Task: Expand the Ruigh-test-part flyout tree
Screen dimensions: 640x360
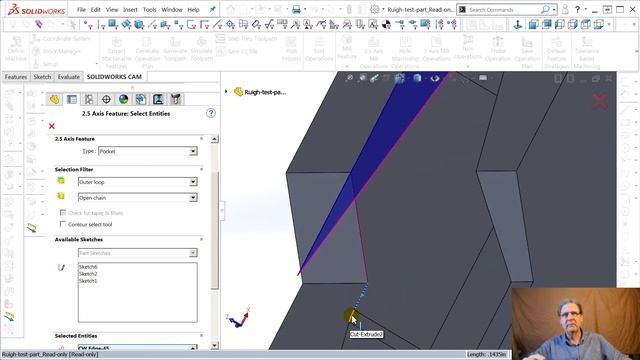Action: [x=226, y=92]
